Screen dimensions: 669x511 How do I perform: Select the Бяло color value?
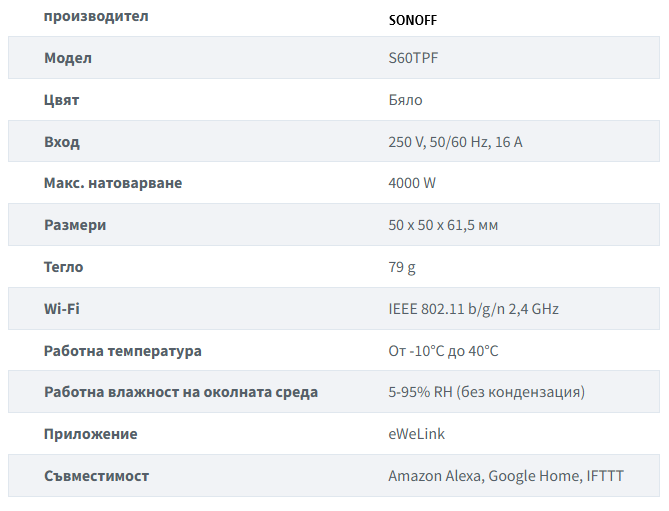pos(405,100)
